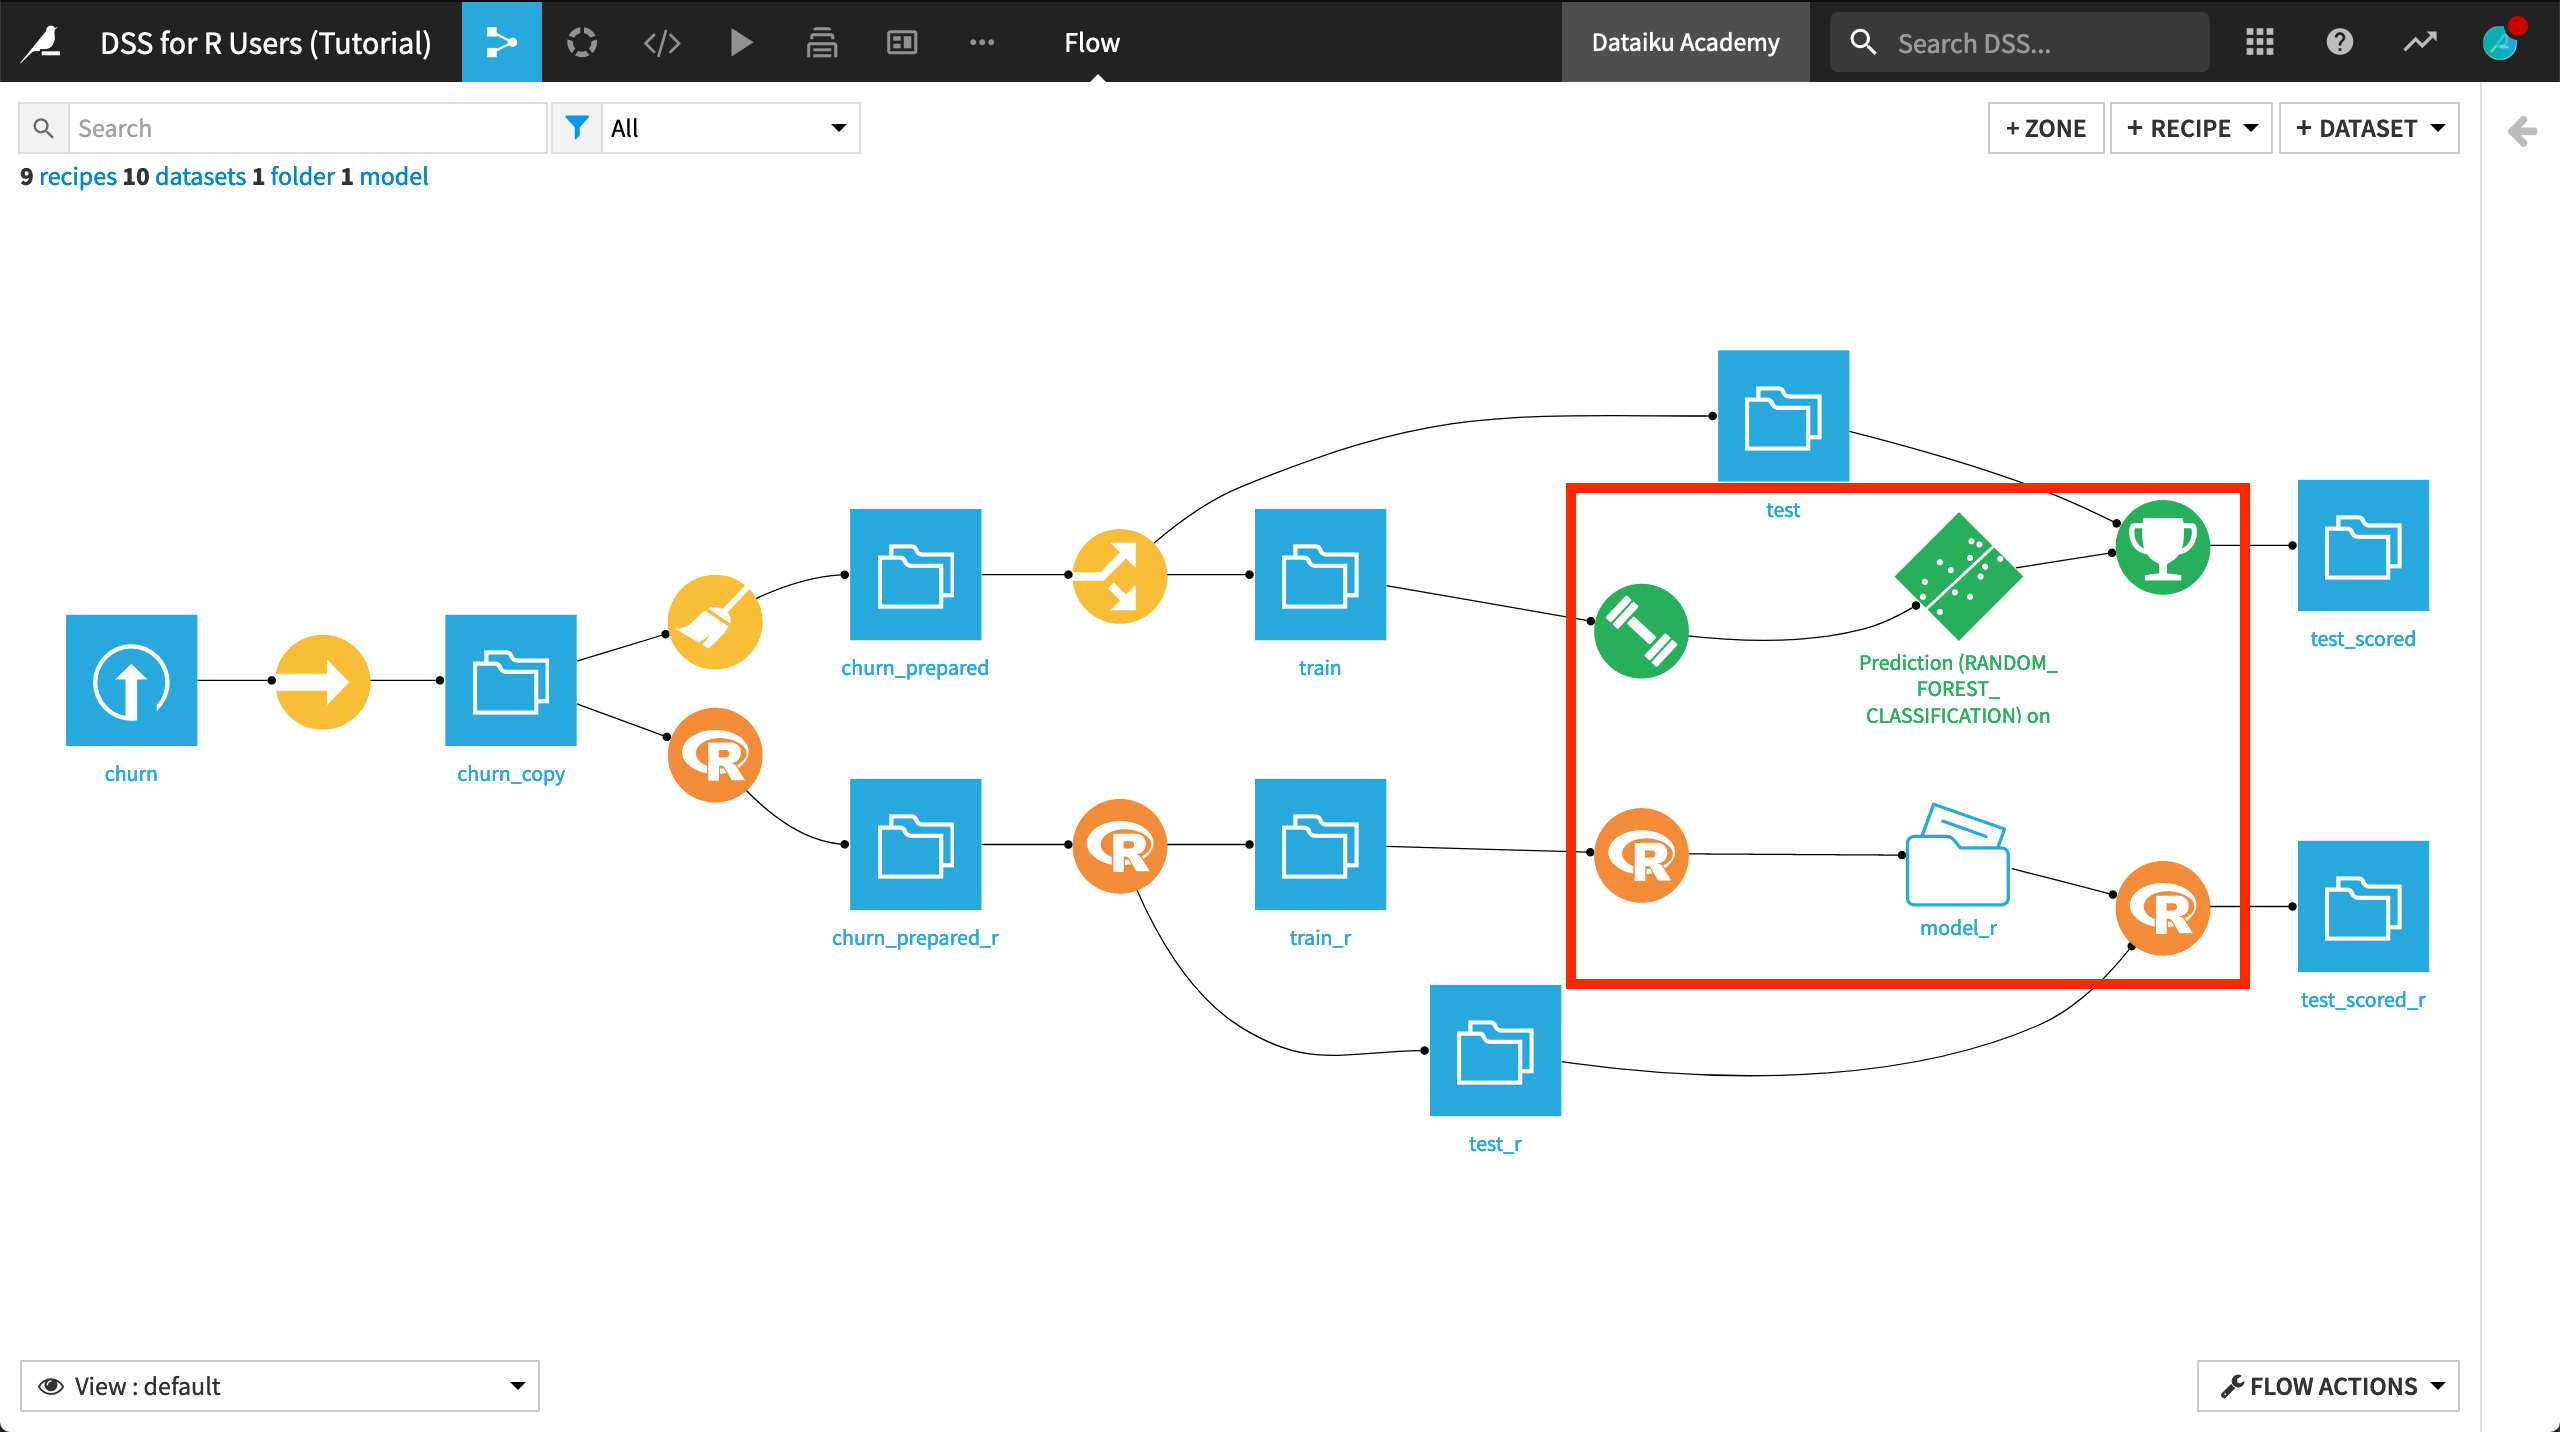Viewport: 2560px width, 1432px height.
Task: Click the Prediction RANDOM_FOREST_CLASSIFICATION label
Action: point(1958,689)
